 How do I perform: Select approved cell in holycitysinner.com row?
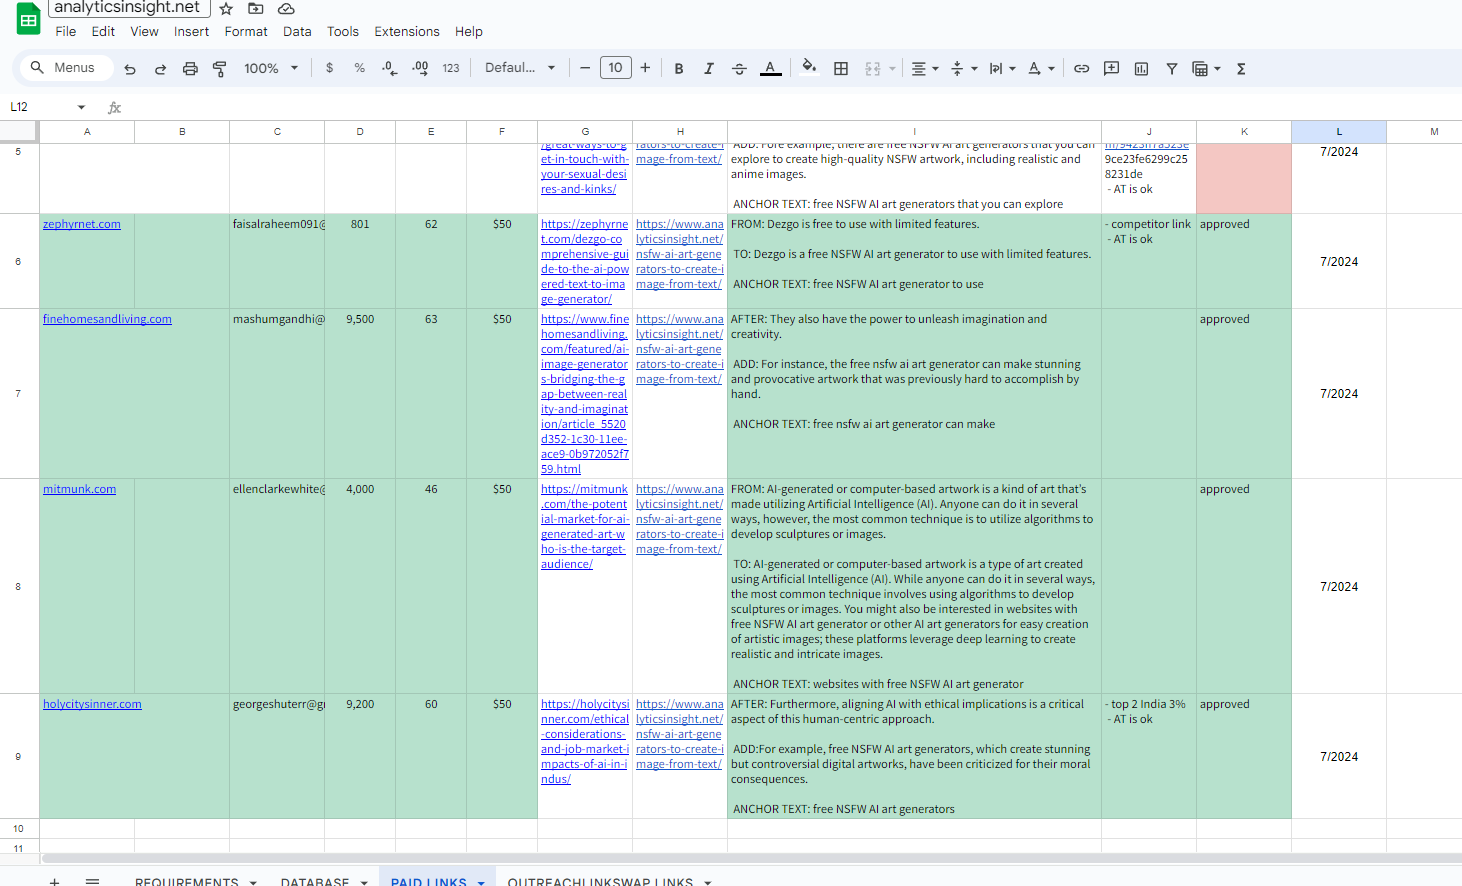click(1244, 756)
